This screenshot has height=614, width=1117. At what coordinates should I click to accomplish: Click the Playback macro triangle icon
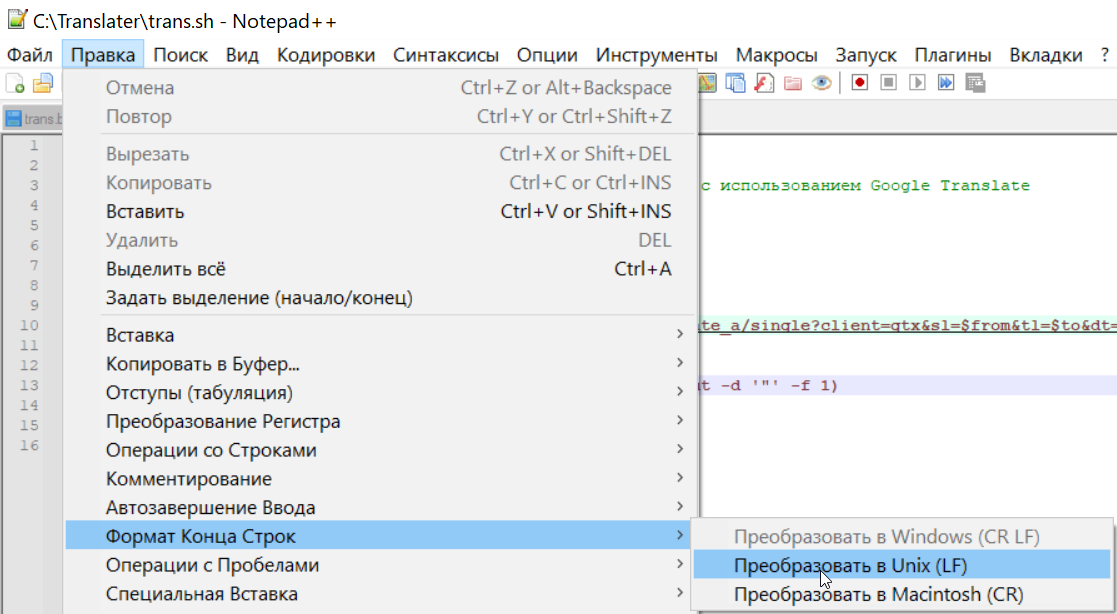[917, 83]
